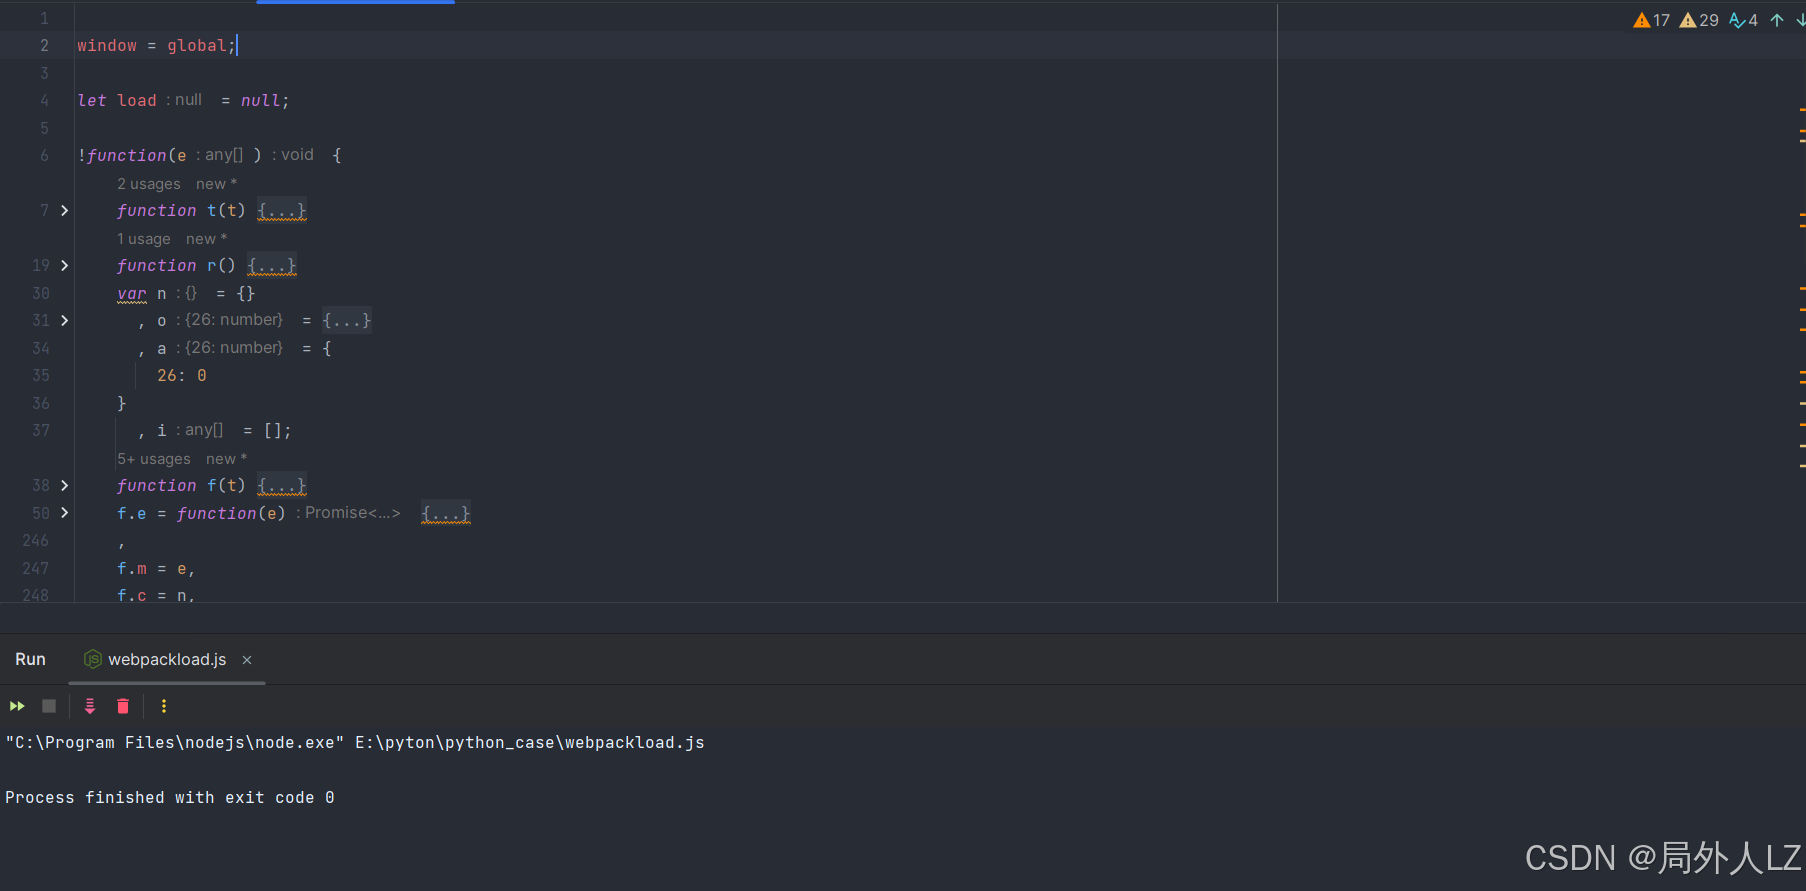Click '1 usage' hint above function r

(x=144, y=239)
